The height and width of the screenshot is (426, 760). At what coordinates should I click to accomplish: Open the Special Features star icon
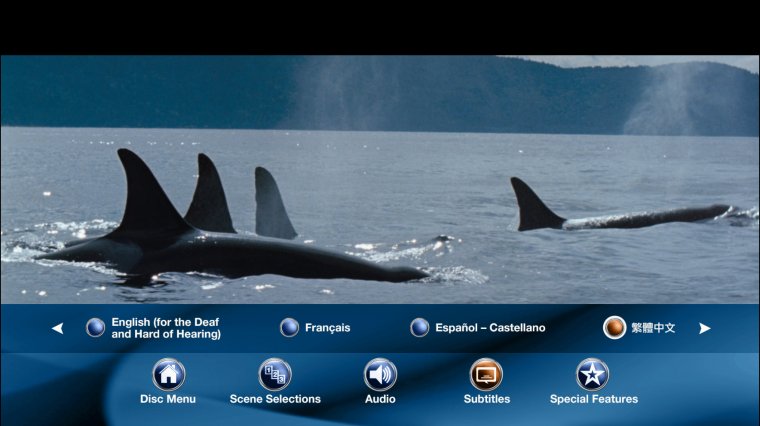tap(592, 374)
